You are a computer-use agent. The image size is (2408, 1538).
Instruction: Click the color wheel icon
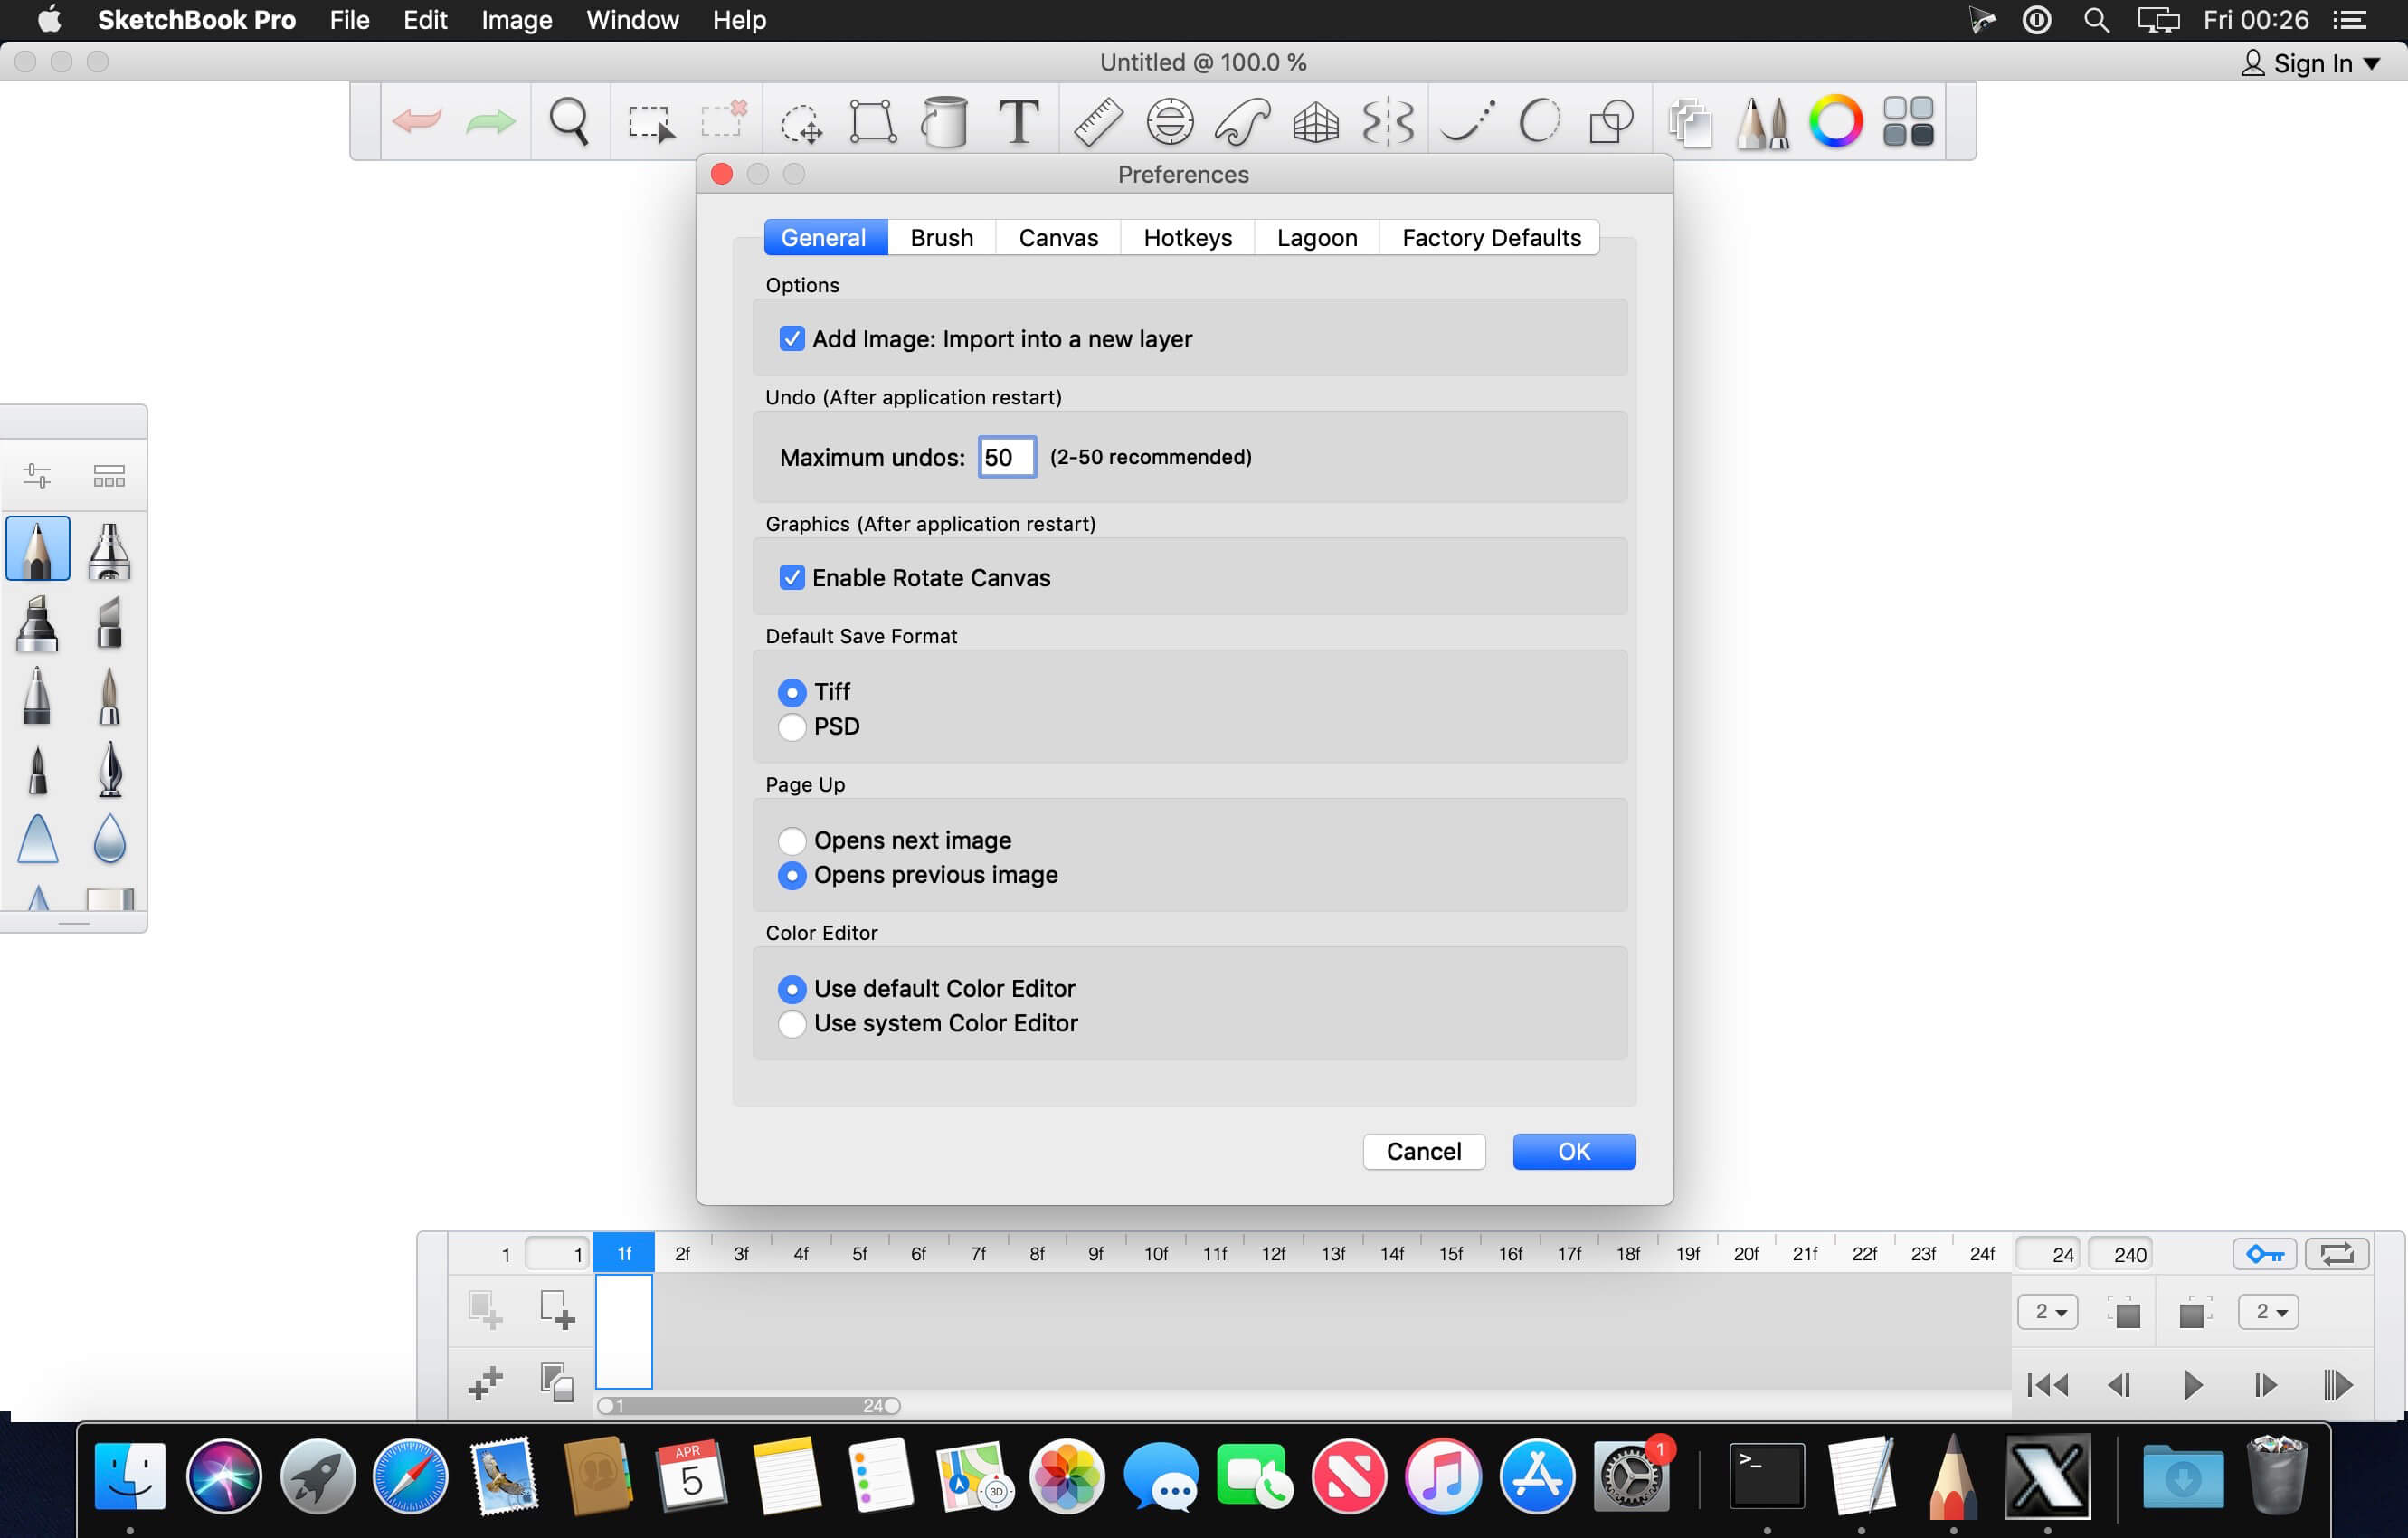1835,119
